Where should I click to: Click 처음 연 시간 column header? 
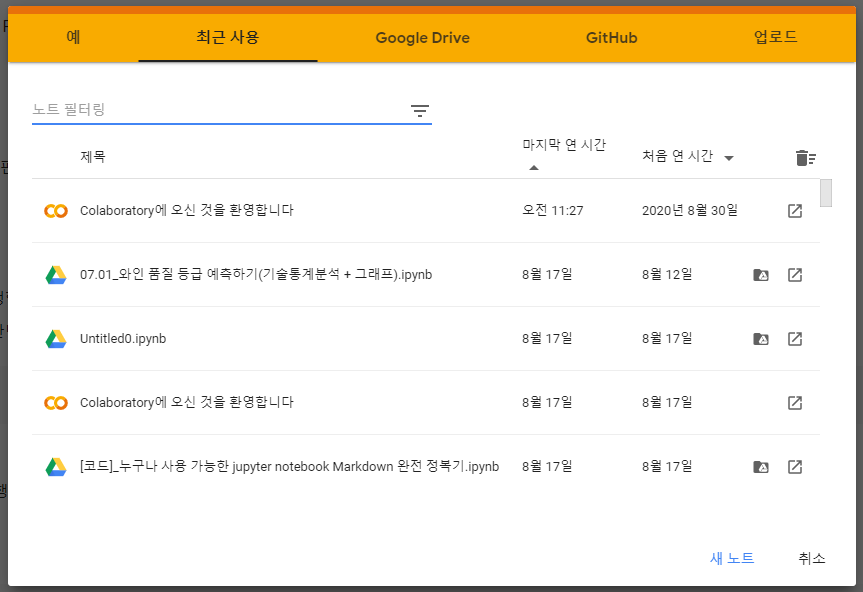[x=677, y=156]
